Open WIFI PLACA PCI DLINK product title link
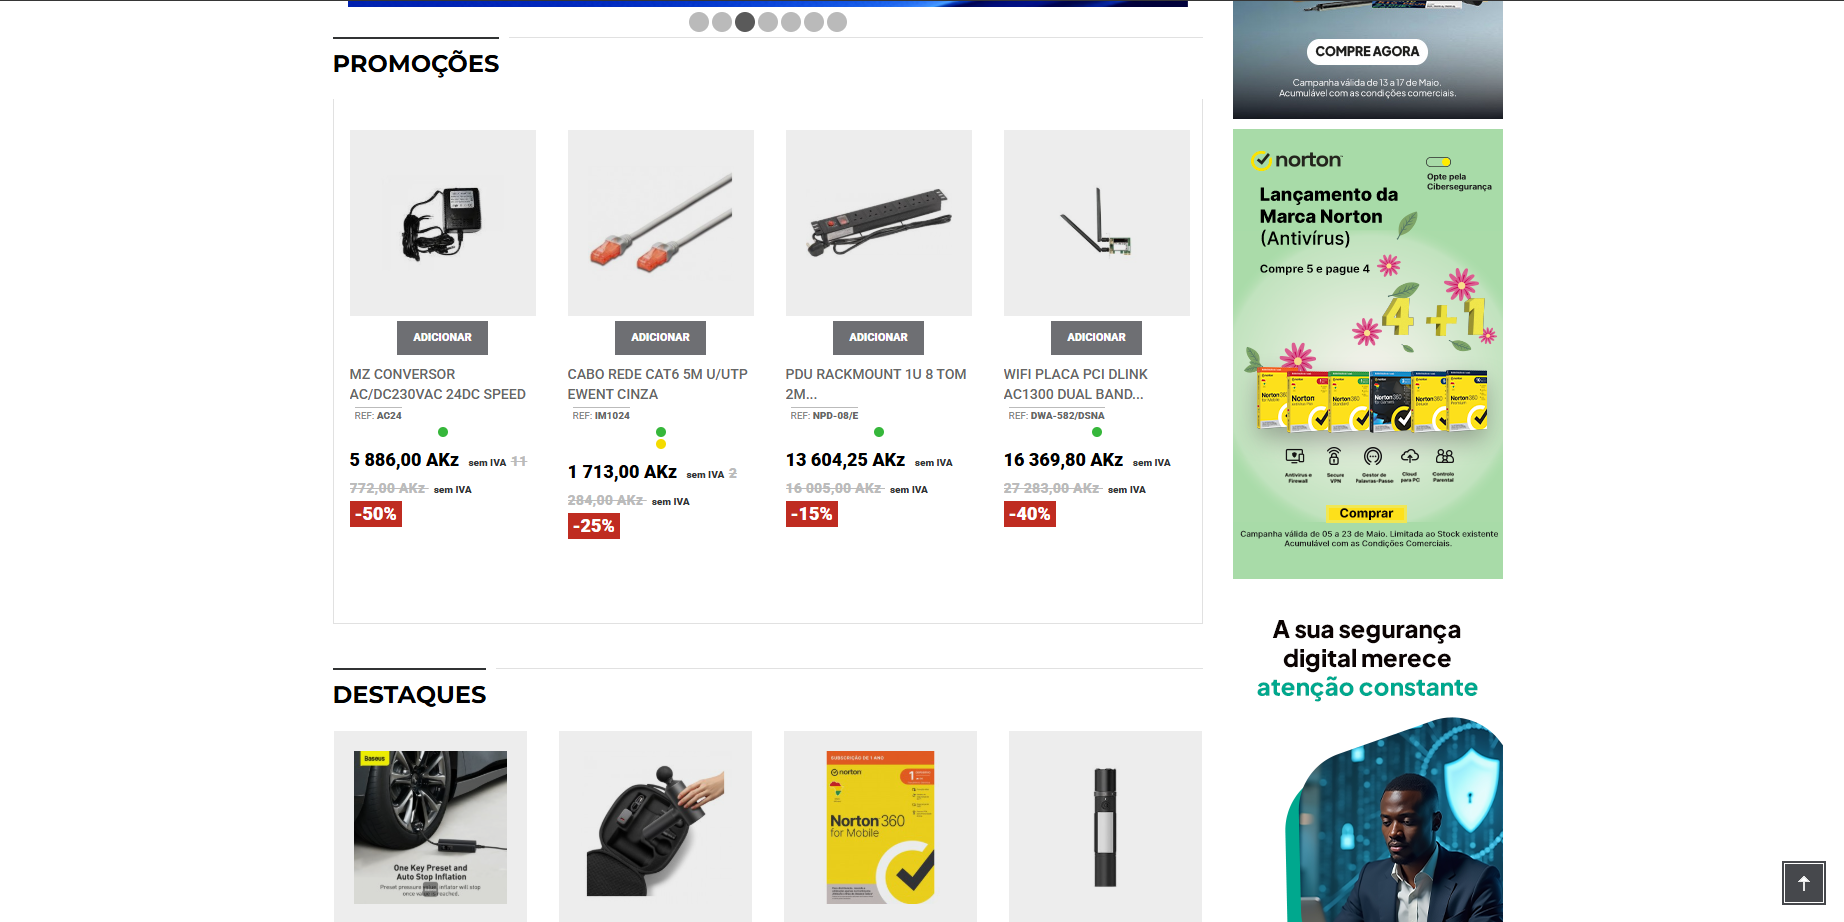This screenshot has height=922, width=1844. pyautogui.click(x=1076, y=384)
